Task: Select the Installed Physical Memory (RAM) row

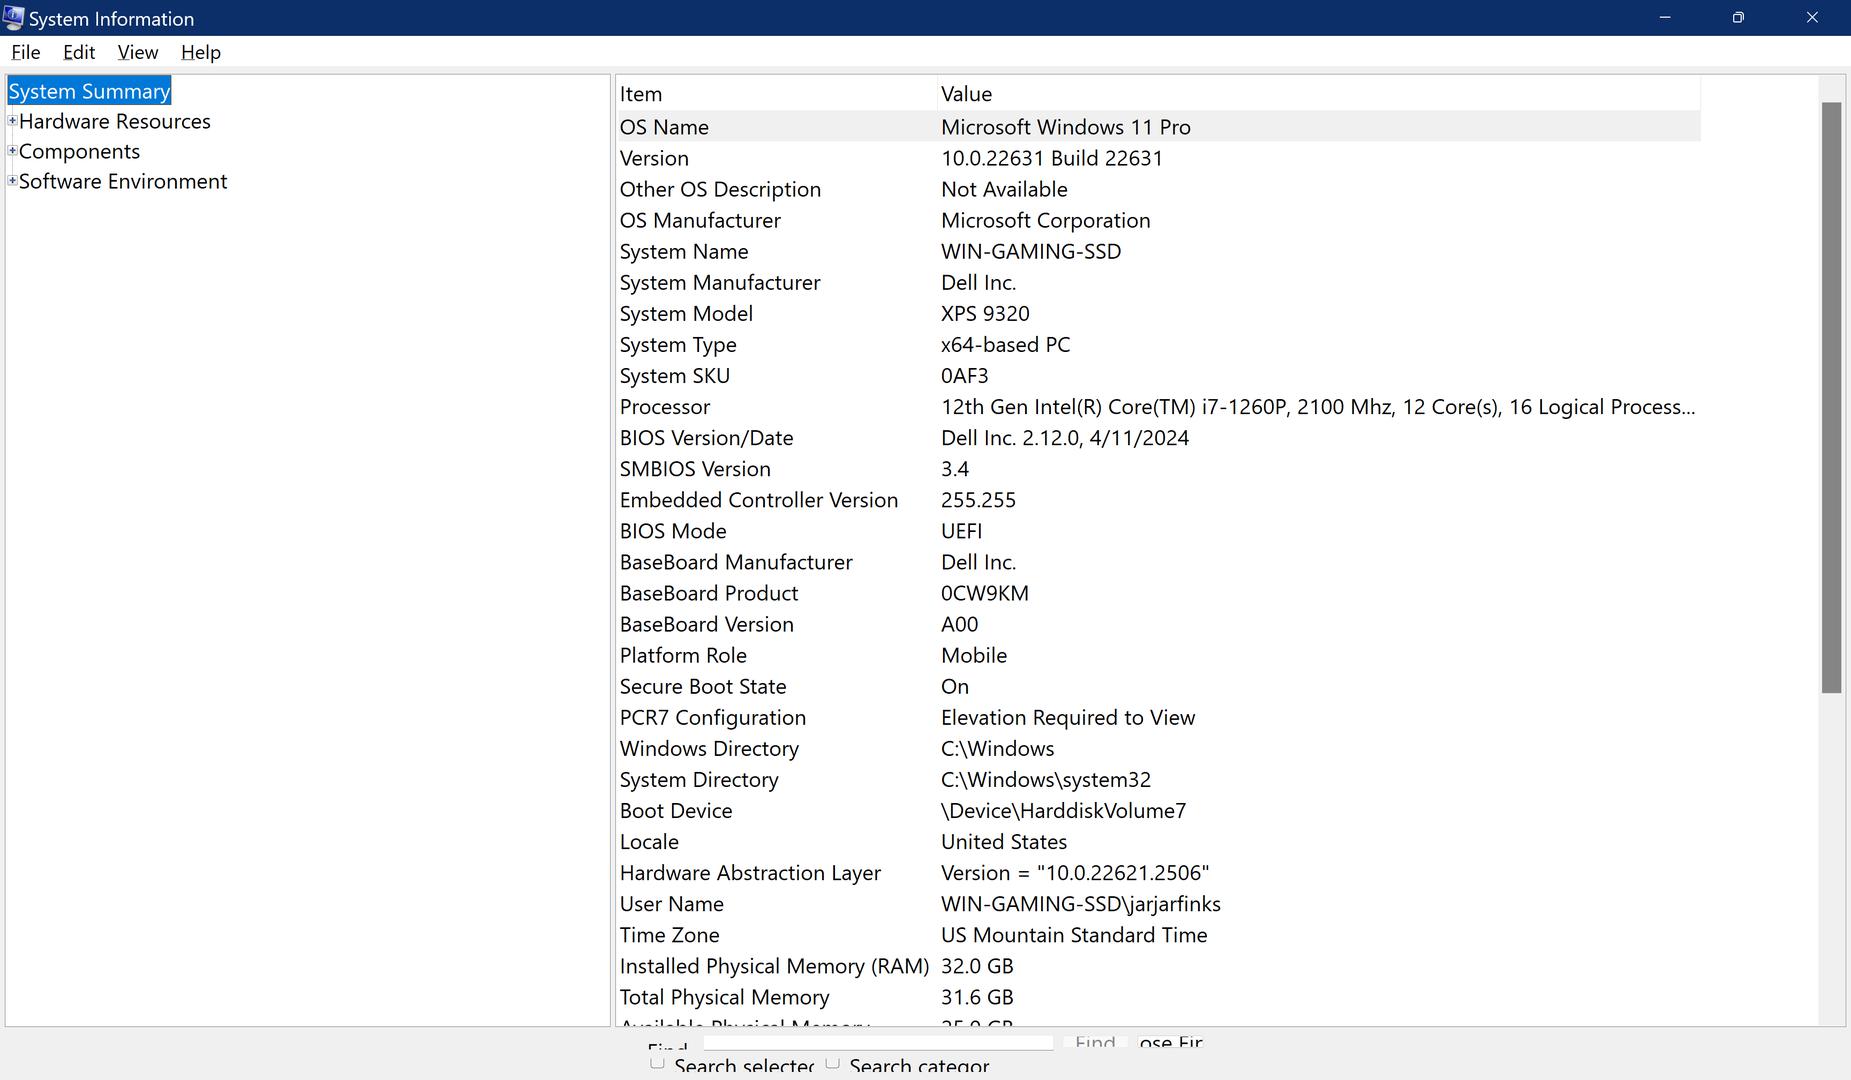Action: tap(1158, 964)
